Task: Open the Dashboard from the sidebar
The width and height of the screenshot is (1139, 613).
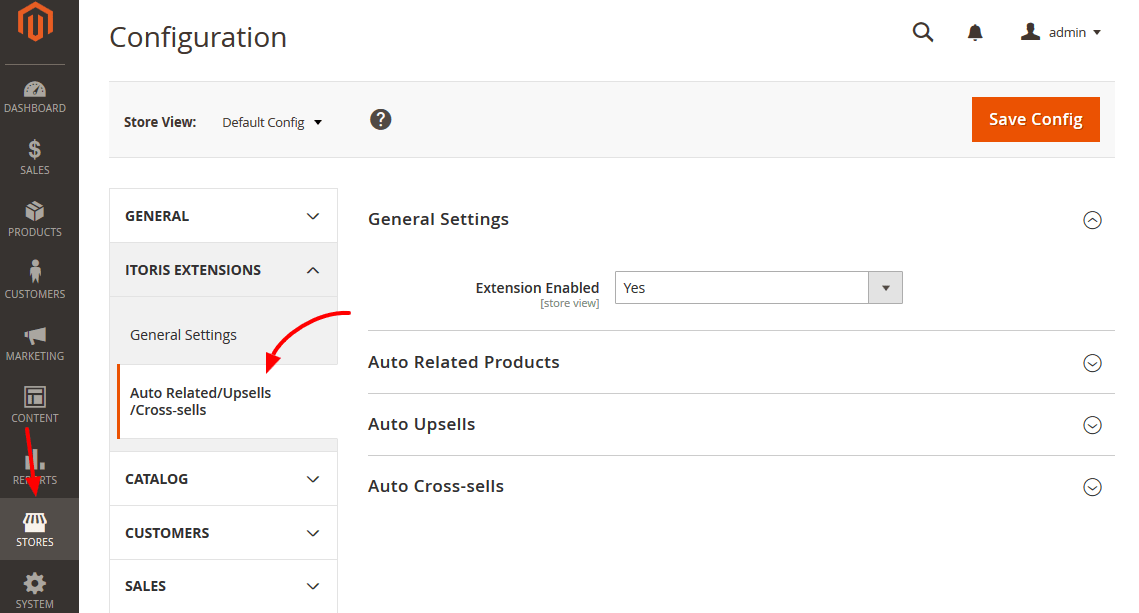Action: 35,95
